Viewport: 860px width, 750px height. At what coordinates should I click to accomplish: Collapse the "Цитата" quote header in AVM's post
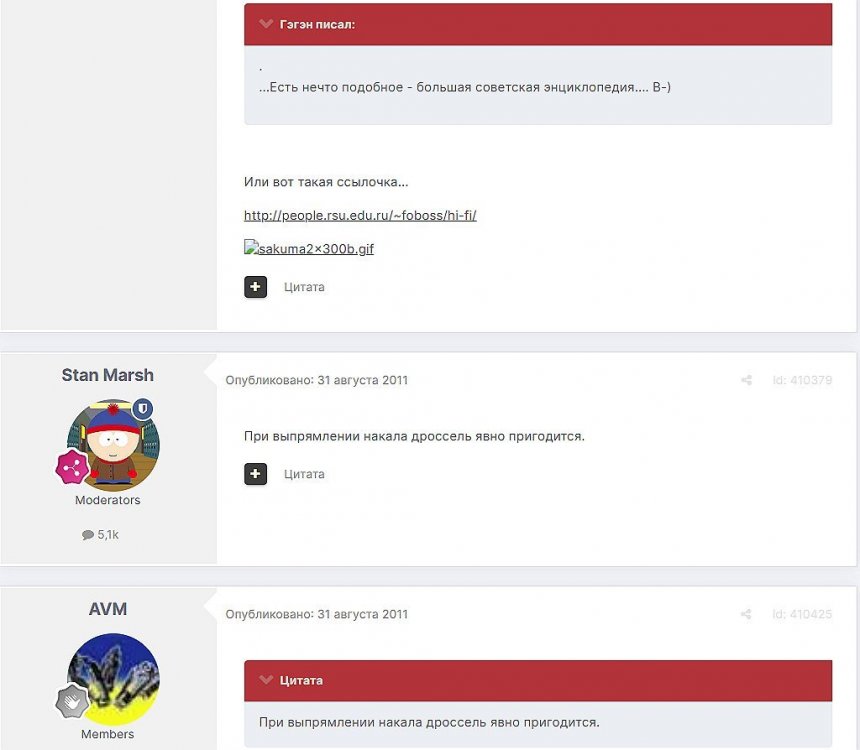[x=266, y=680]
